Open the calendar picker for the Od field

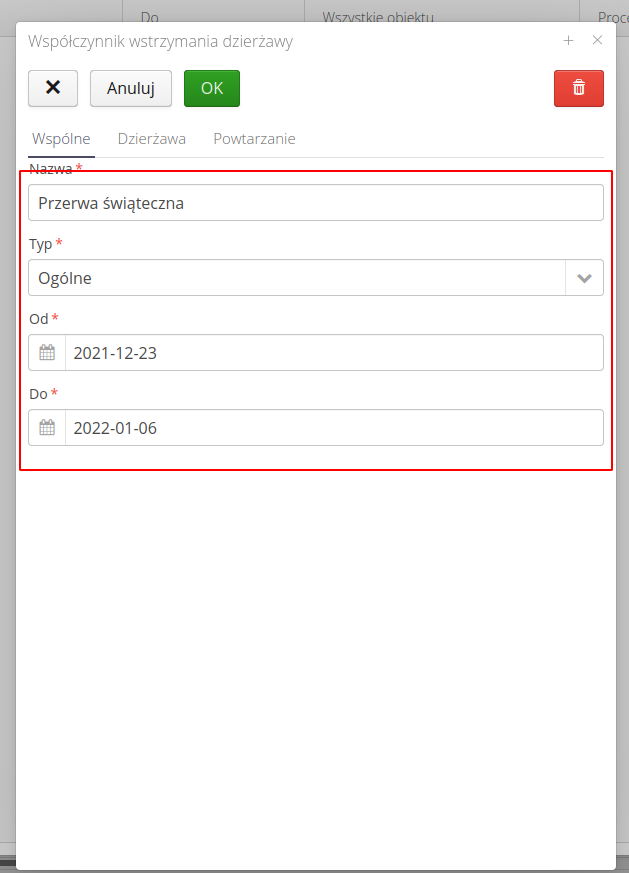(x=46, y=352)
